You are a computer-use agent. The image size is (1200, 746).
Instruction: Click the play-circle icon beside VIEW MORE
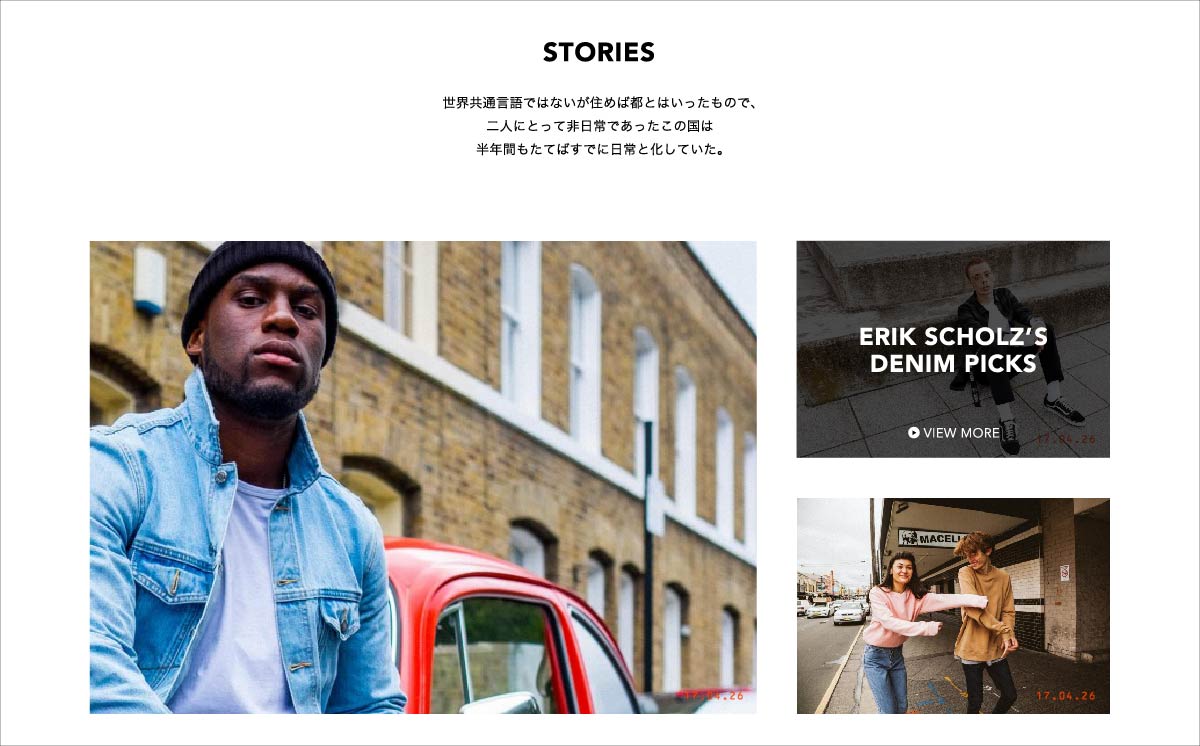click(914, 433)
